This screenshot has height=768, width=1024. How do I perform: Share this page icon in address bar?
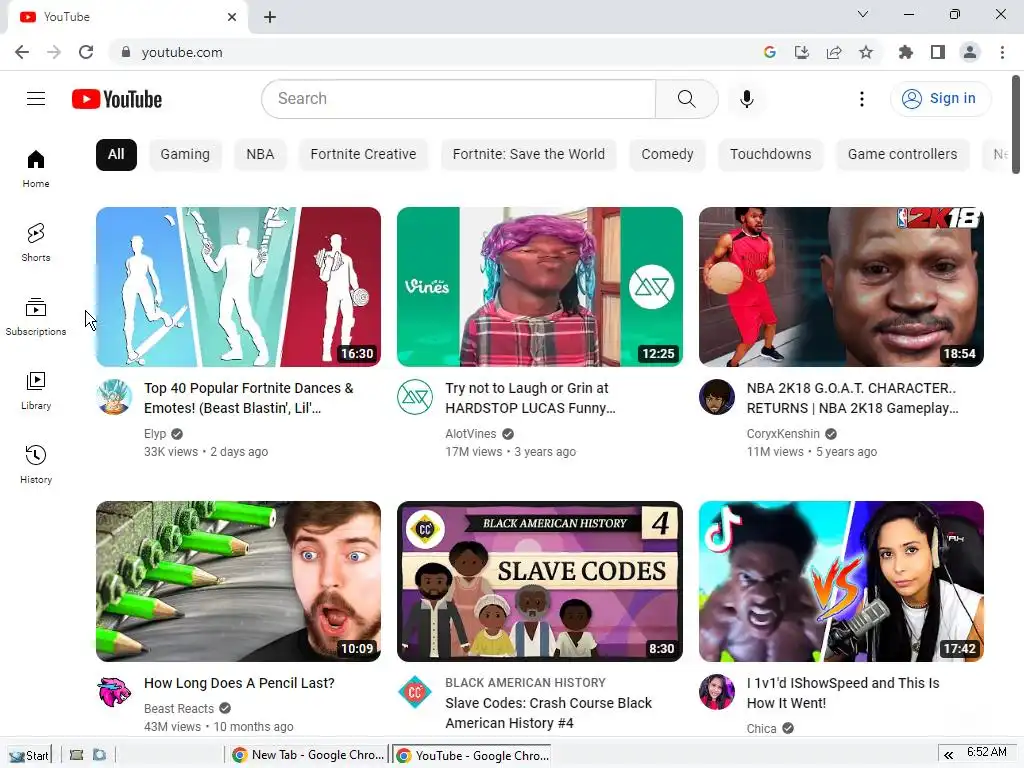pyautogui.click(x=833, y=52)
